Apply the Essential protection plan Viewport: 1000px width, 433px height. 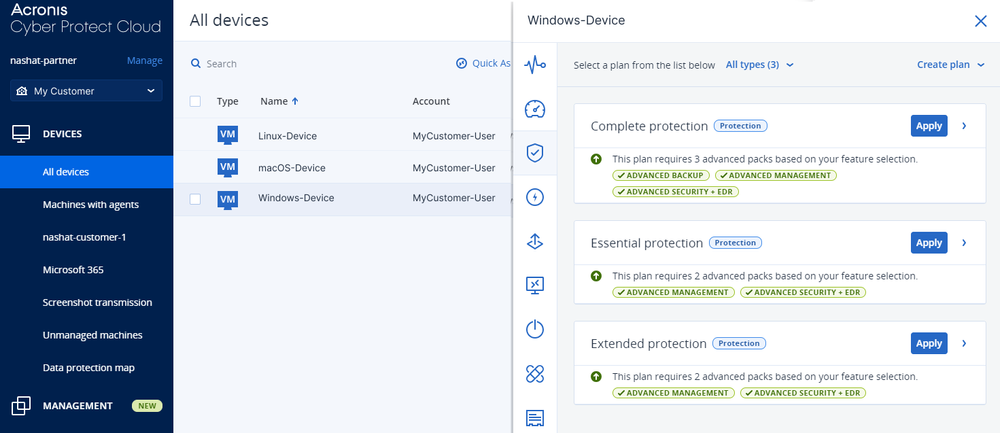(x=929, y=242)
